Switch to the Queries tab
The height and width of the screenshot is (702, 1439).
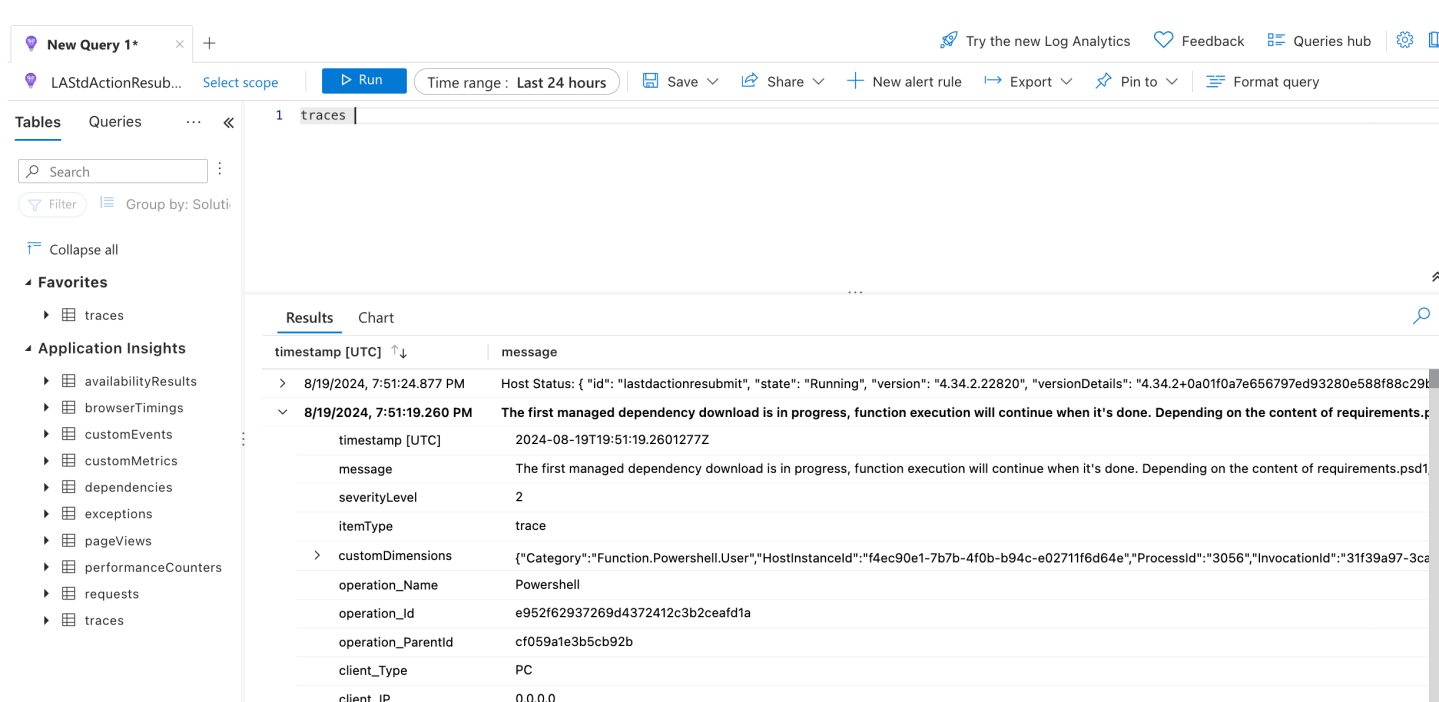[x=115, y=122]
